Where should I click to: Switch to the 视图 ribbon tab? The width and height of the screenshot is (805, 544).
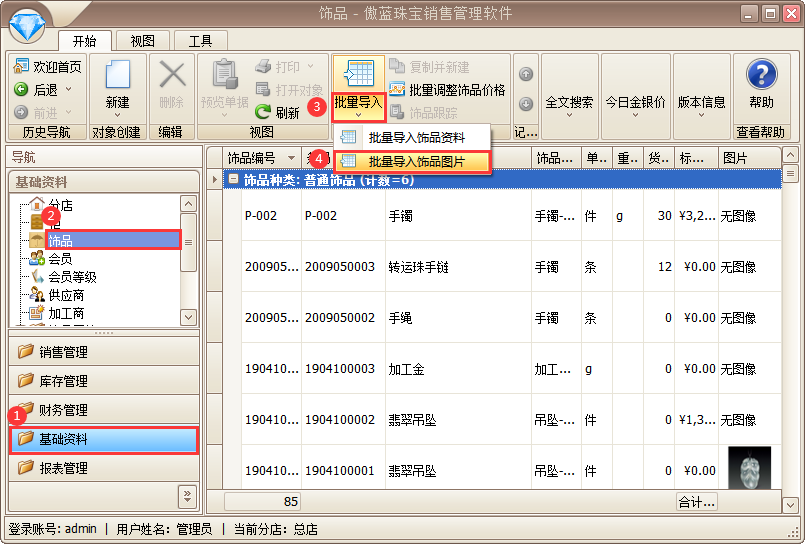tap(142, 41)
